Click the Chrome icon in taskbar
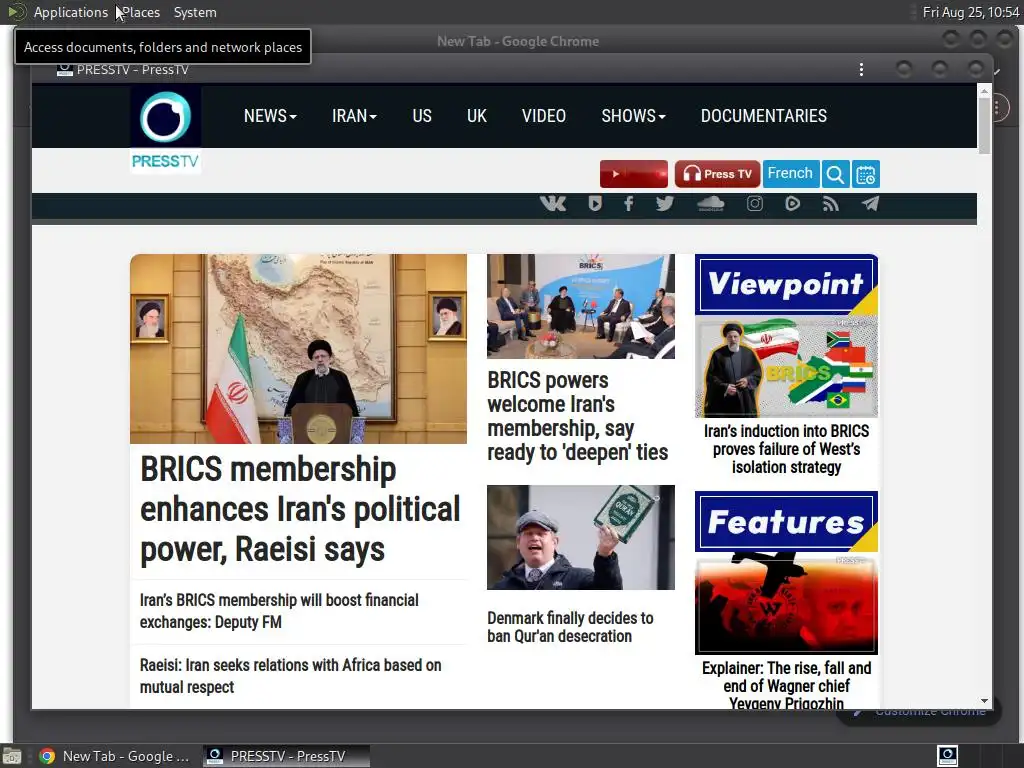1024x768 pixels. (47, 756)
